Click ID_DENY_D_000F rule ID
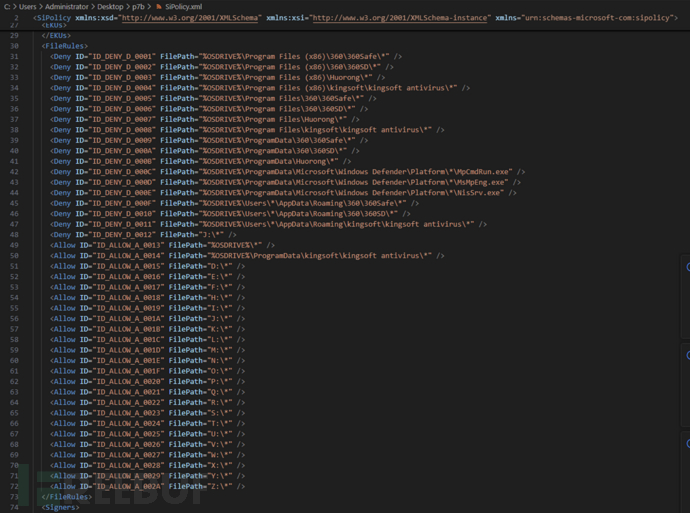The height and width of the screenshot is (513, 690). coord(122,203)
